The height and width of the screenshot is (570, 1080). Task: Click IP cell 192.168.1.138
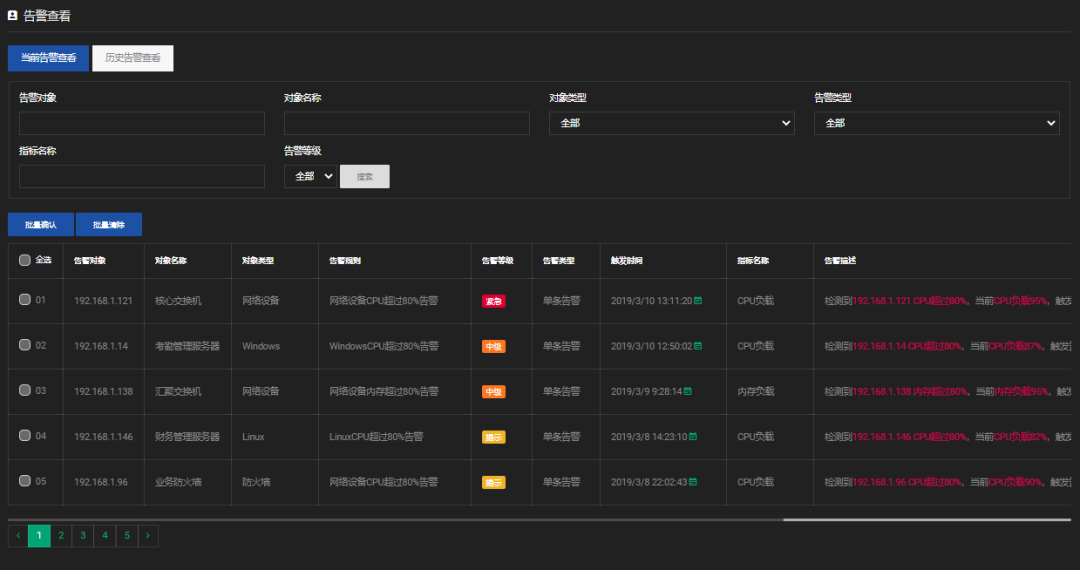tap(103, 392)
